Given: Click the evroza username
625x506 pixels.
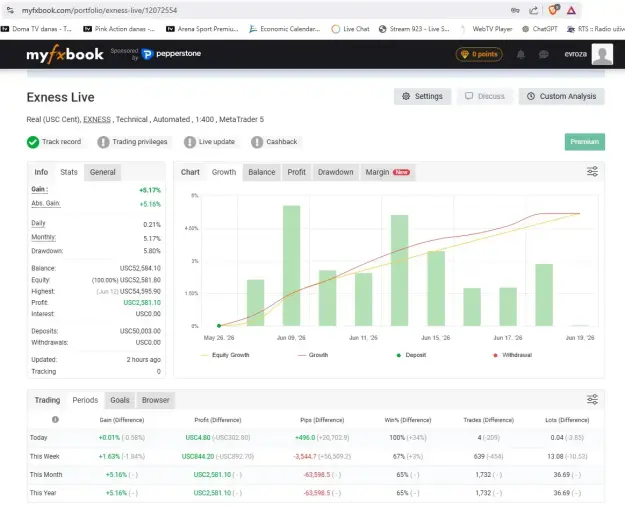Looking at the screenshot, I should tap(575, 54).
